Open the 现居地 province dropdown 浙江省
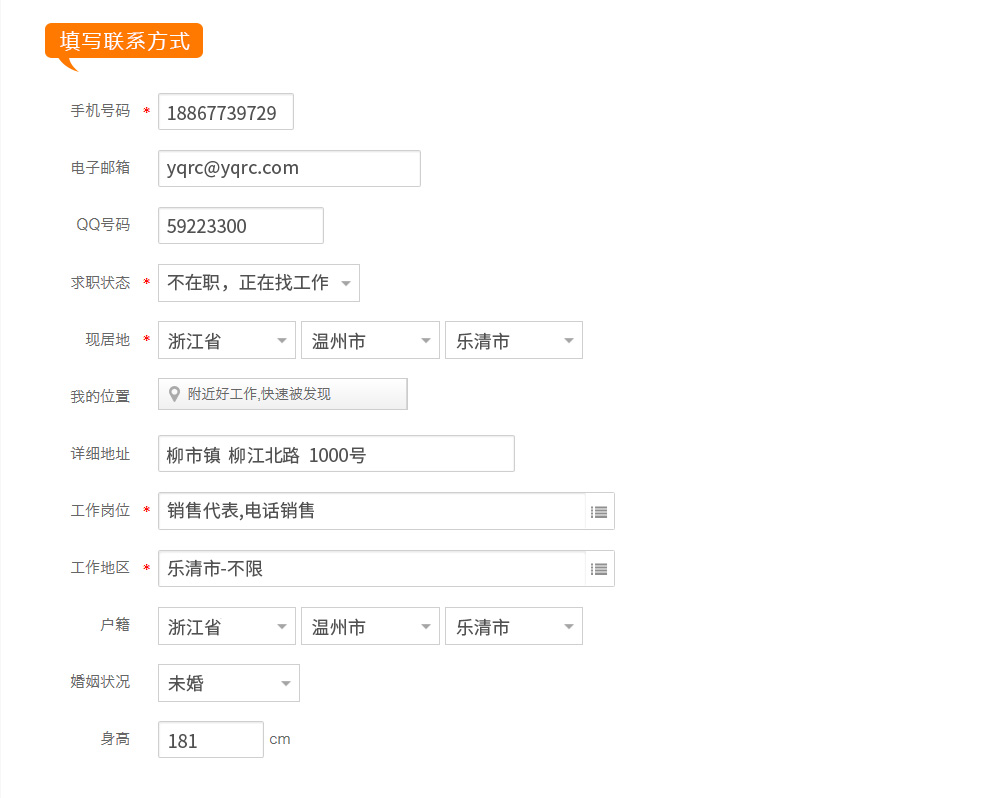This screenshot has width=981, height=798. [226, 340]
